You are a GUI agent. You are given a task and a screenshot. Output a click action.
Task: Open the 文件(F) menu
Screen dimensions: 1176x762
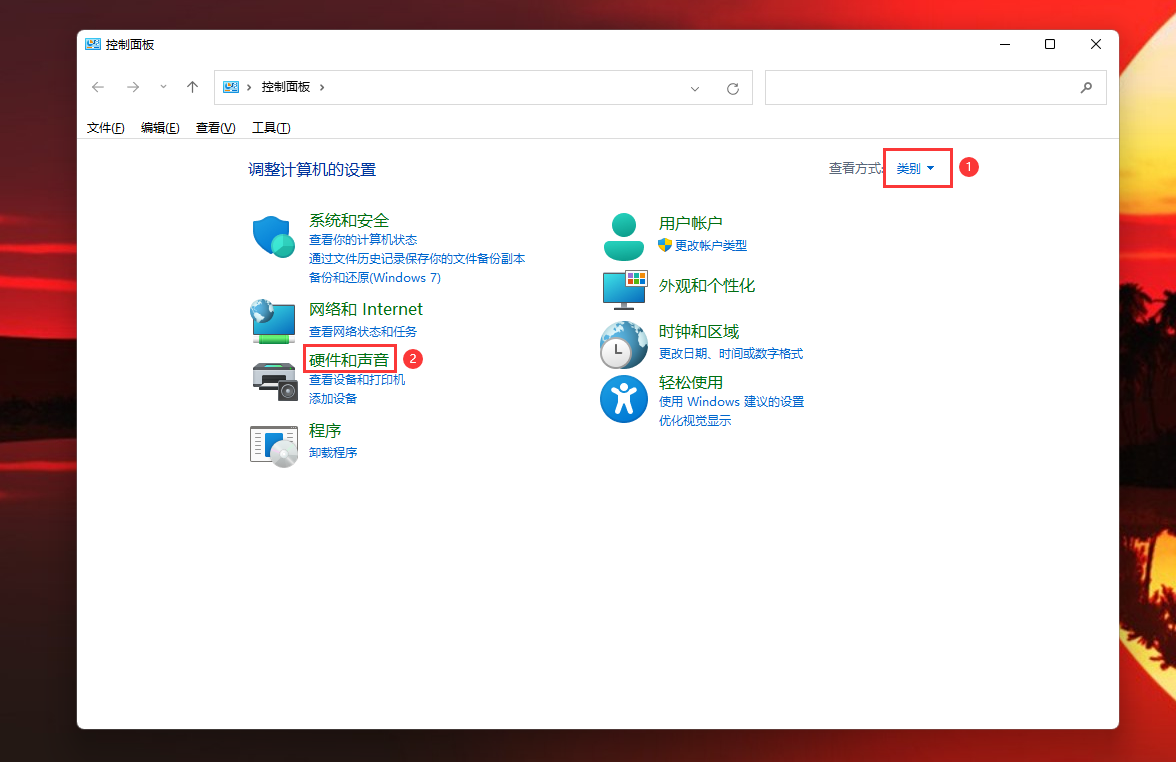tap(104, 127)
